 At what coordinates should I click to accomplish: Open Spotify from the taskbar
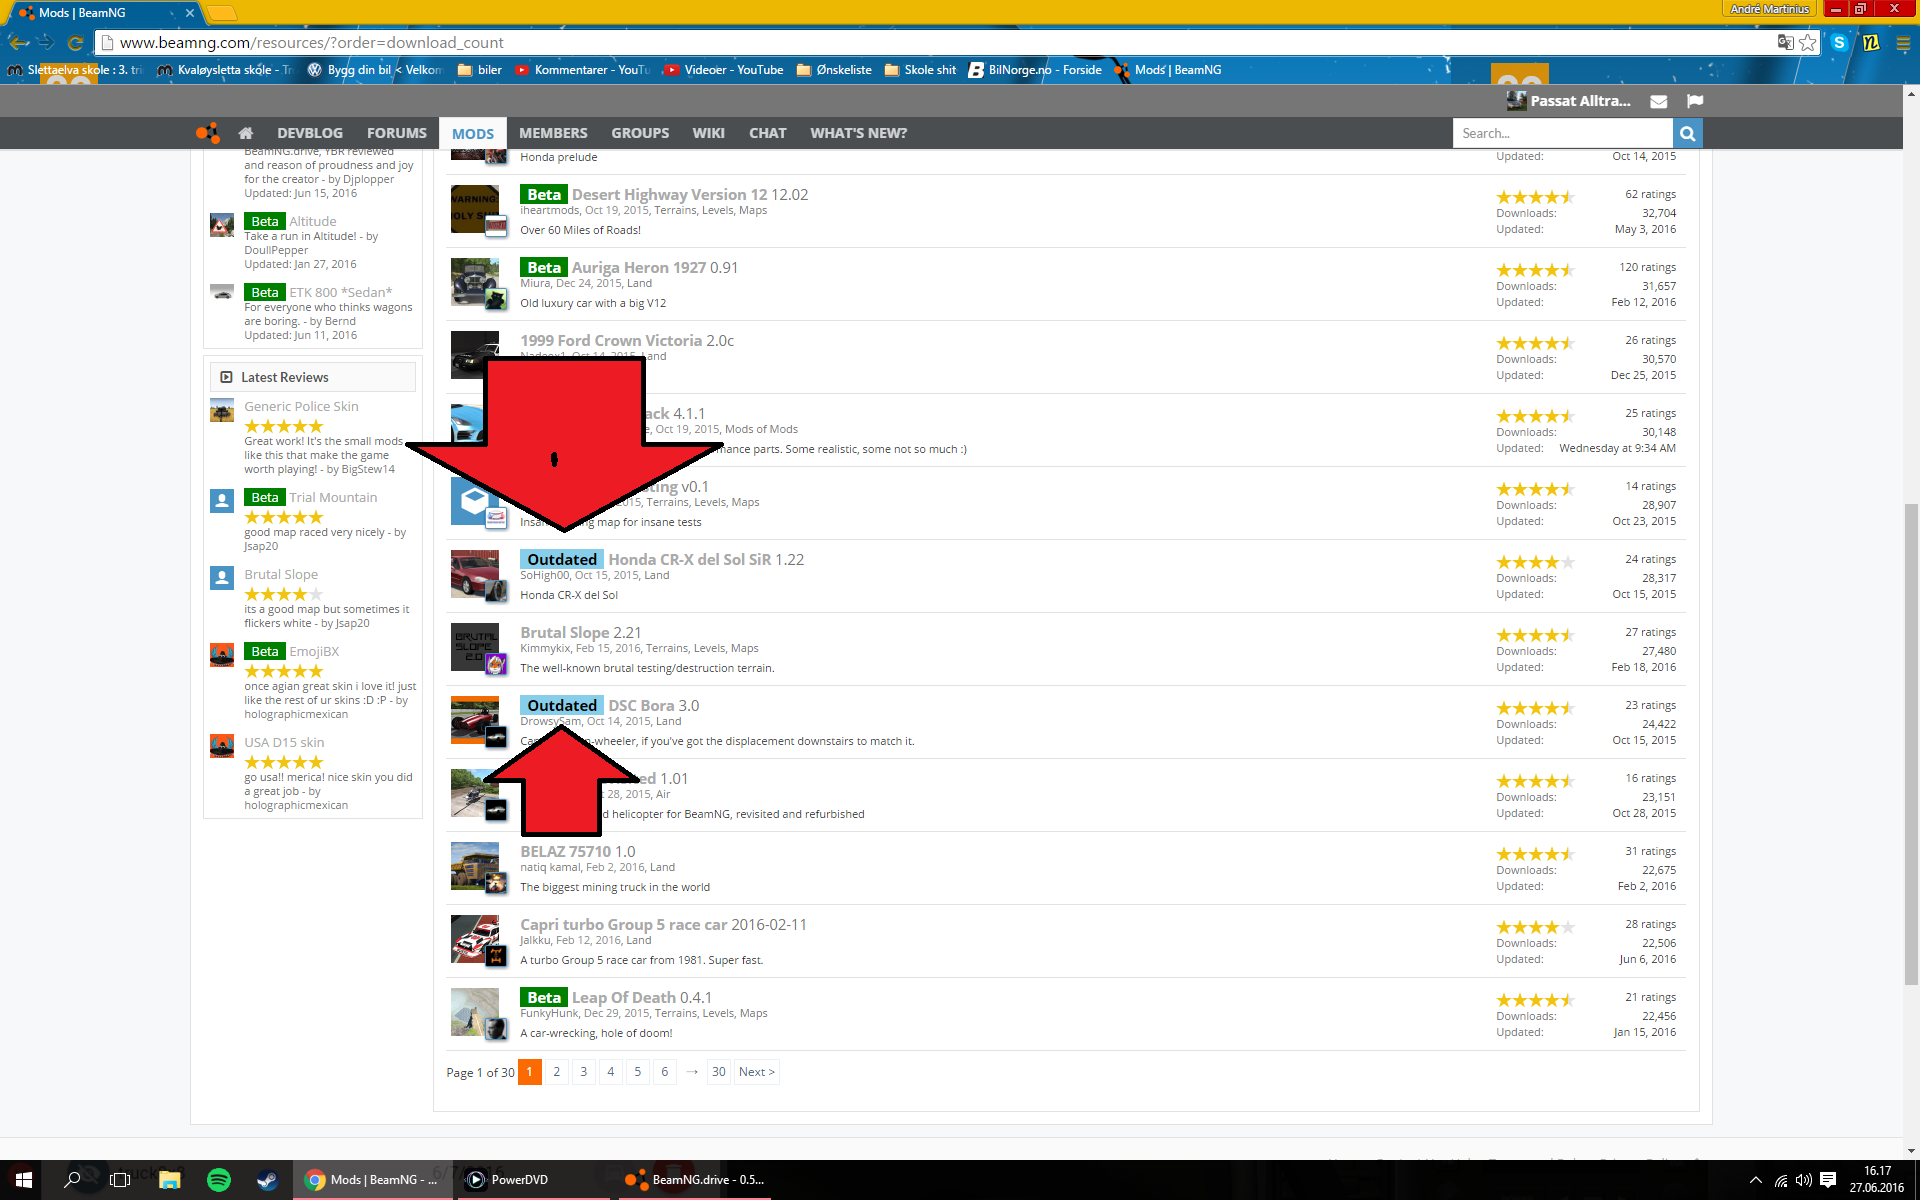pos(218,1180)
